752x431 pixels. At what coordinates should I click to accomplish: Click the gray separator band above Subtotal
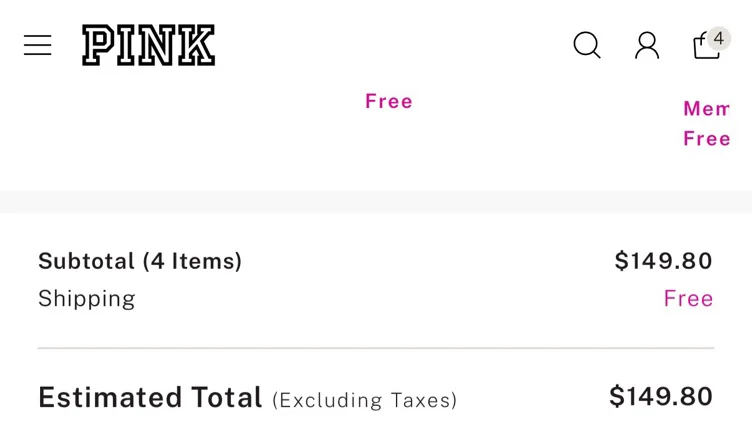click(376, 201)
